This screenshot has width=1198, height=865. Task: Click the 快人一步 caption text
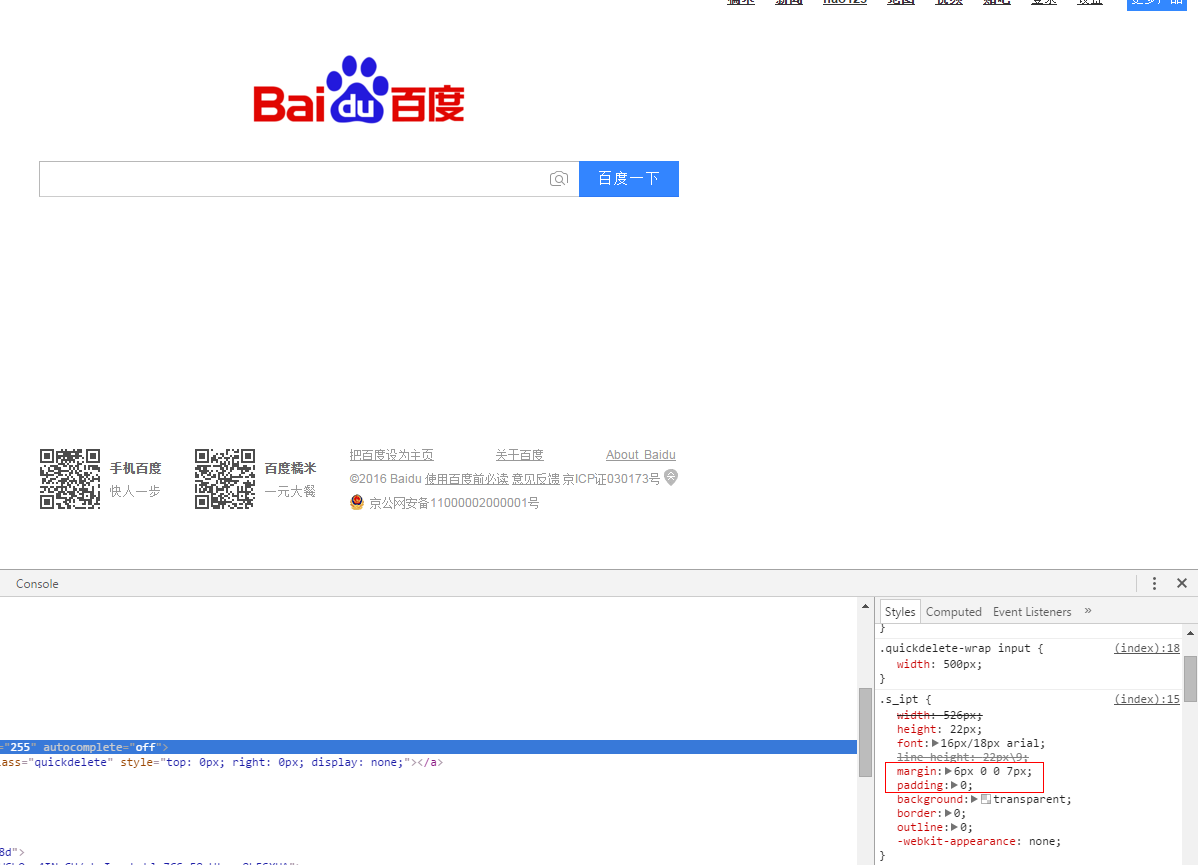(135, 491)
